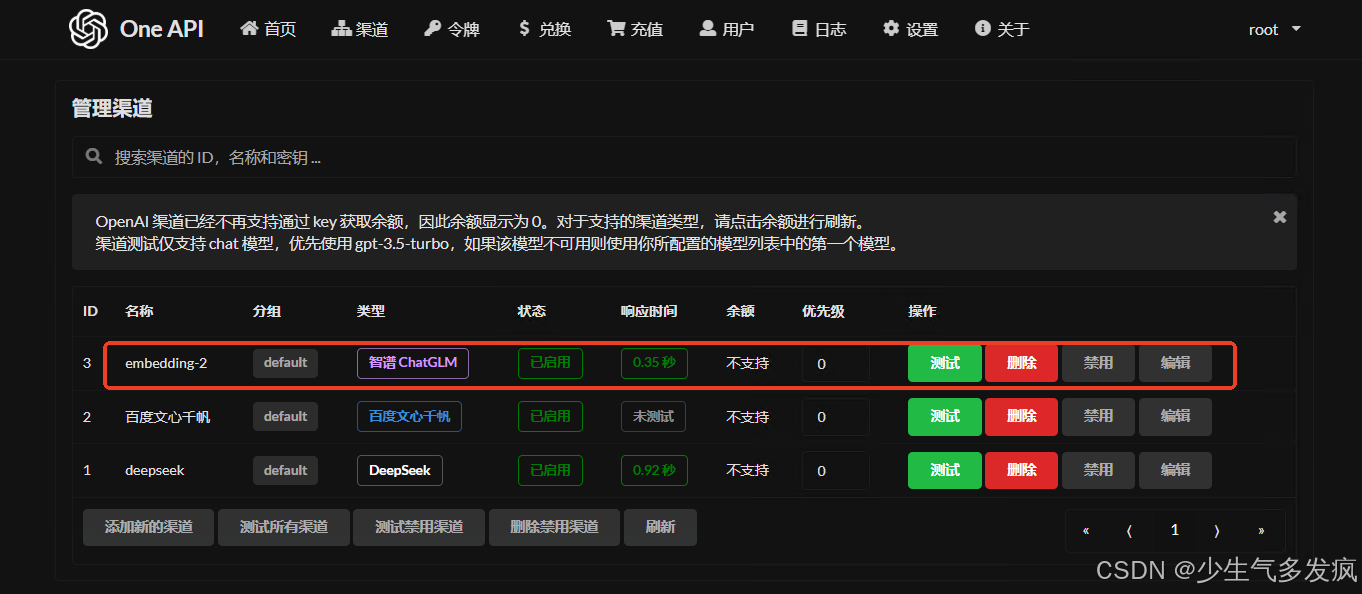Click 已启用 status of embedding-2
Viewport: 1362px width, 594px height.
click(x=550, y=362)
